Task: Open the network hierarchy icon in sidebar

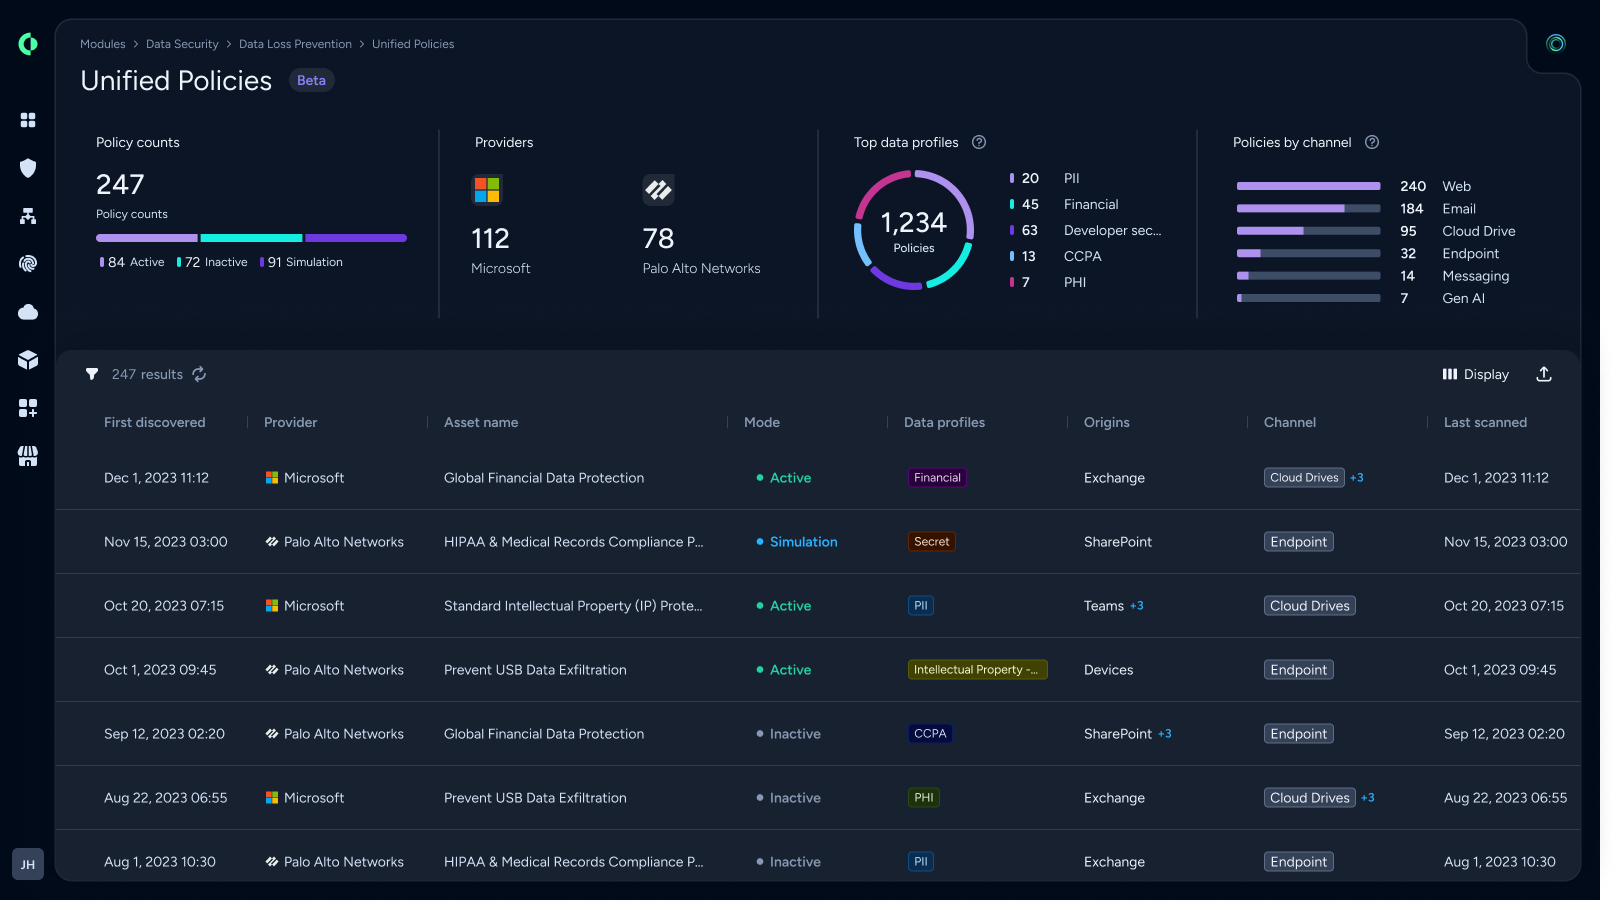Action: click(x=28, y=218)
